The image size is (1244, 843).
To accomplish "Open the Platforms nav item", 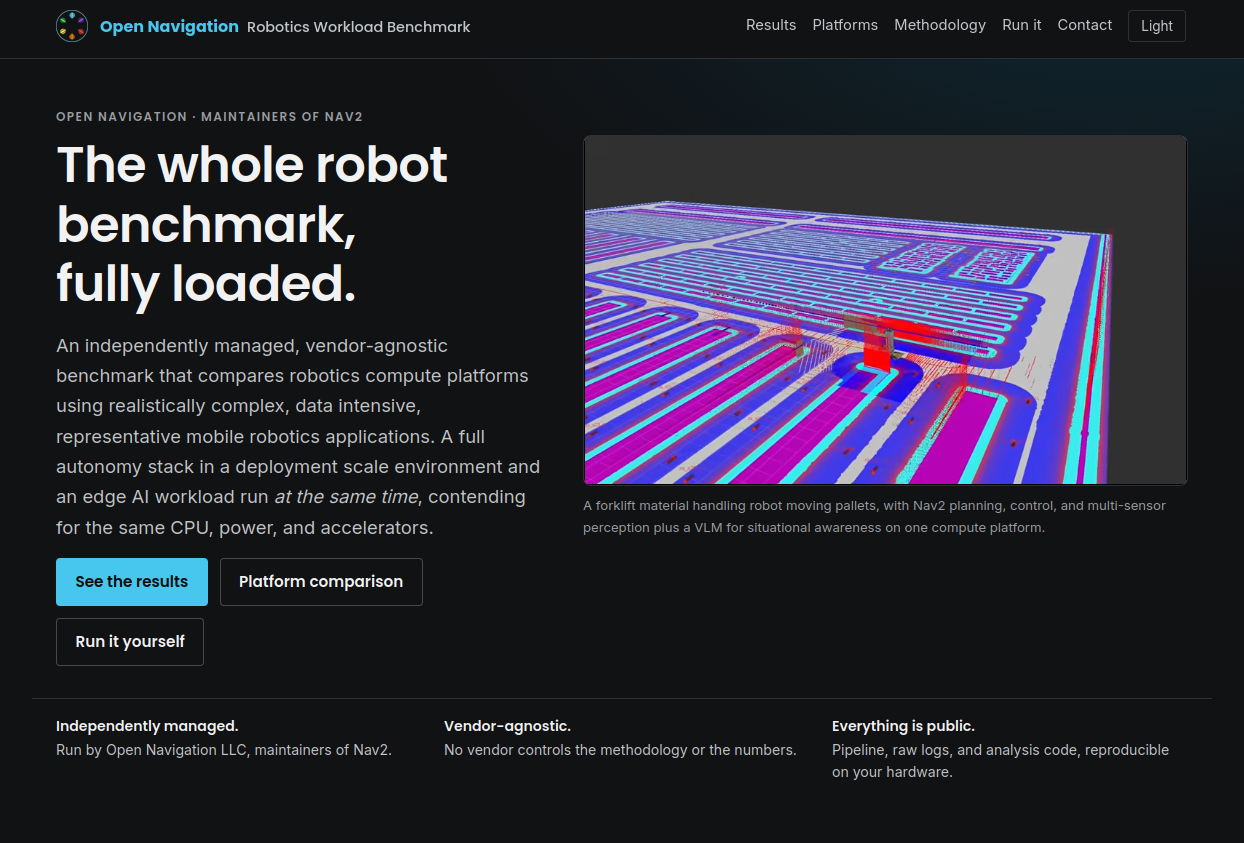I will click(845, 25).
